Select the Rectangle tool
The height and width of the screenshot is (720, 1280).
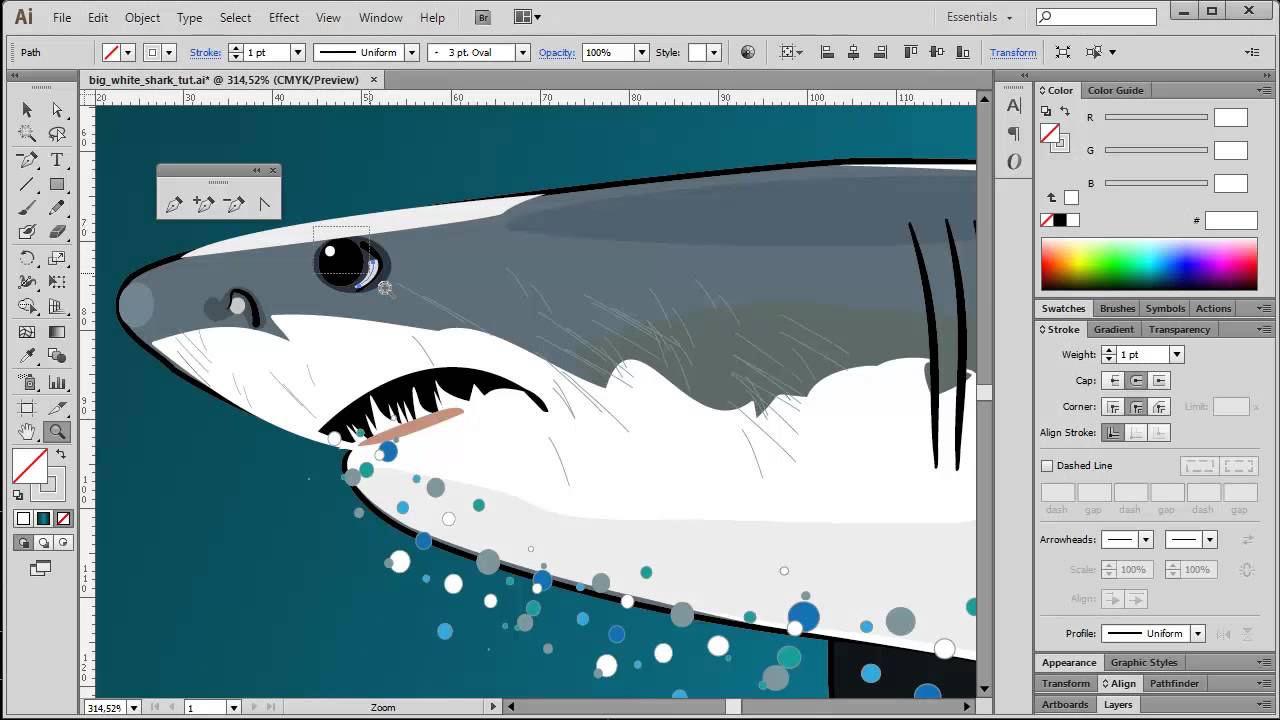pyautogui.click(x=57, y=184)
